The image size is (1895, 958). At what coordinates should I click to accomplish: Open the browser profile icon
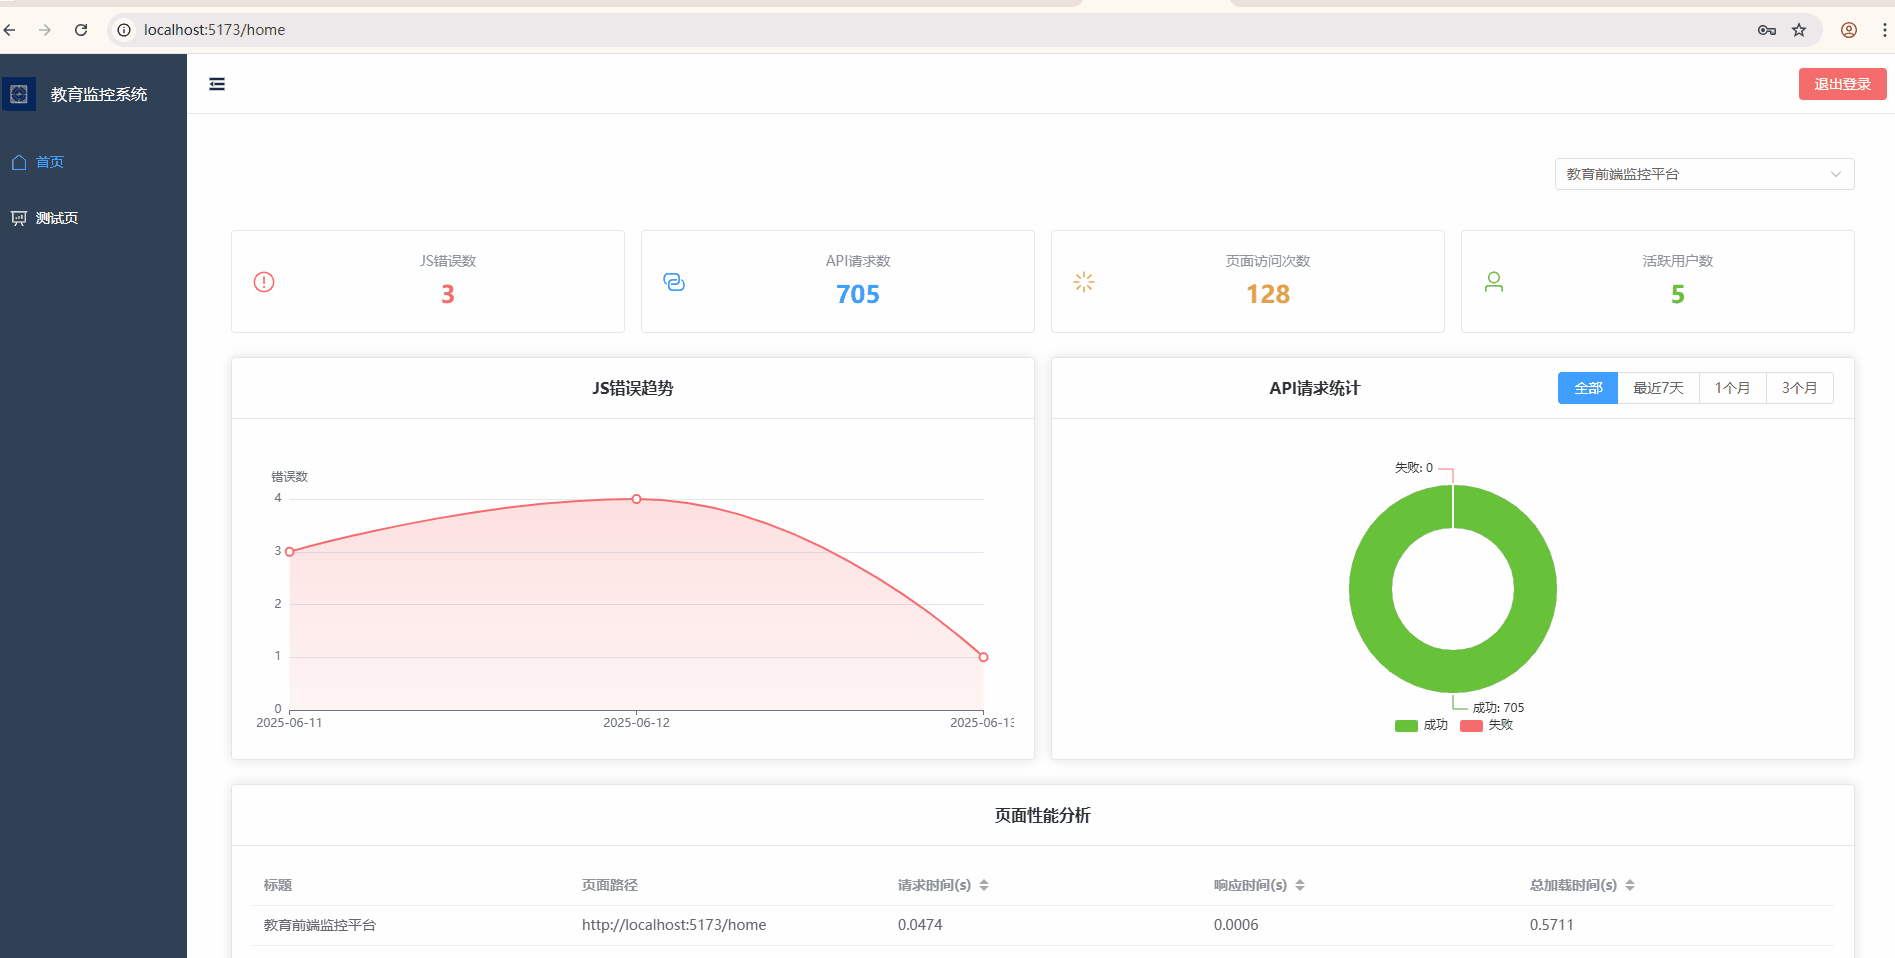pos(1849,30)
